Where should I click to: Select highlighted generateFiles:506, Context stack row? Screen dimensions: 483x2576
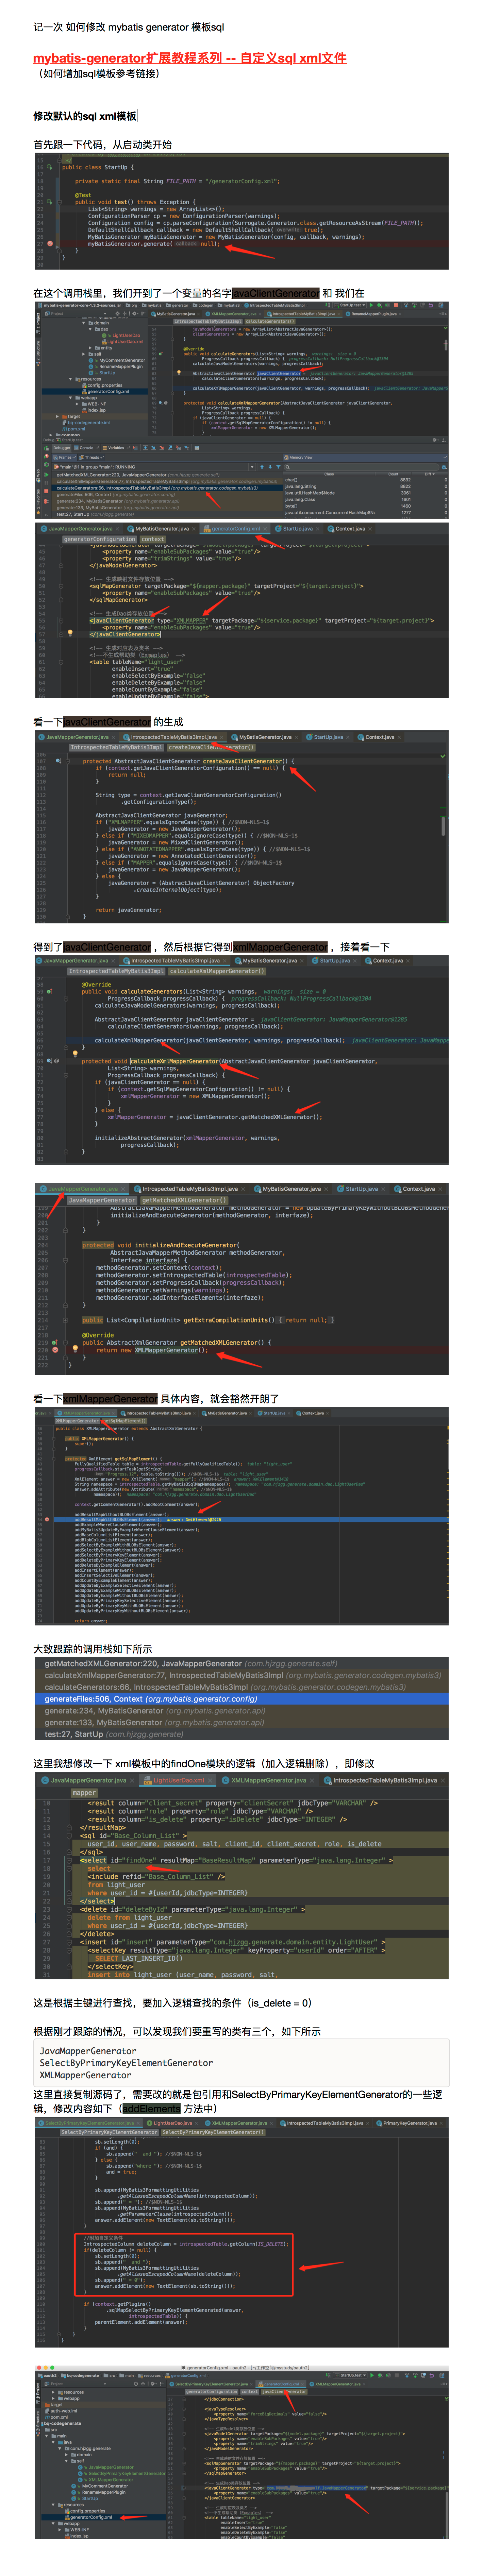point(241,1699)
